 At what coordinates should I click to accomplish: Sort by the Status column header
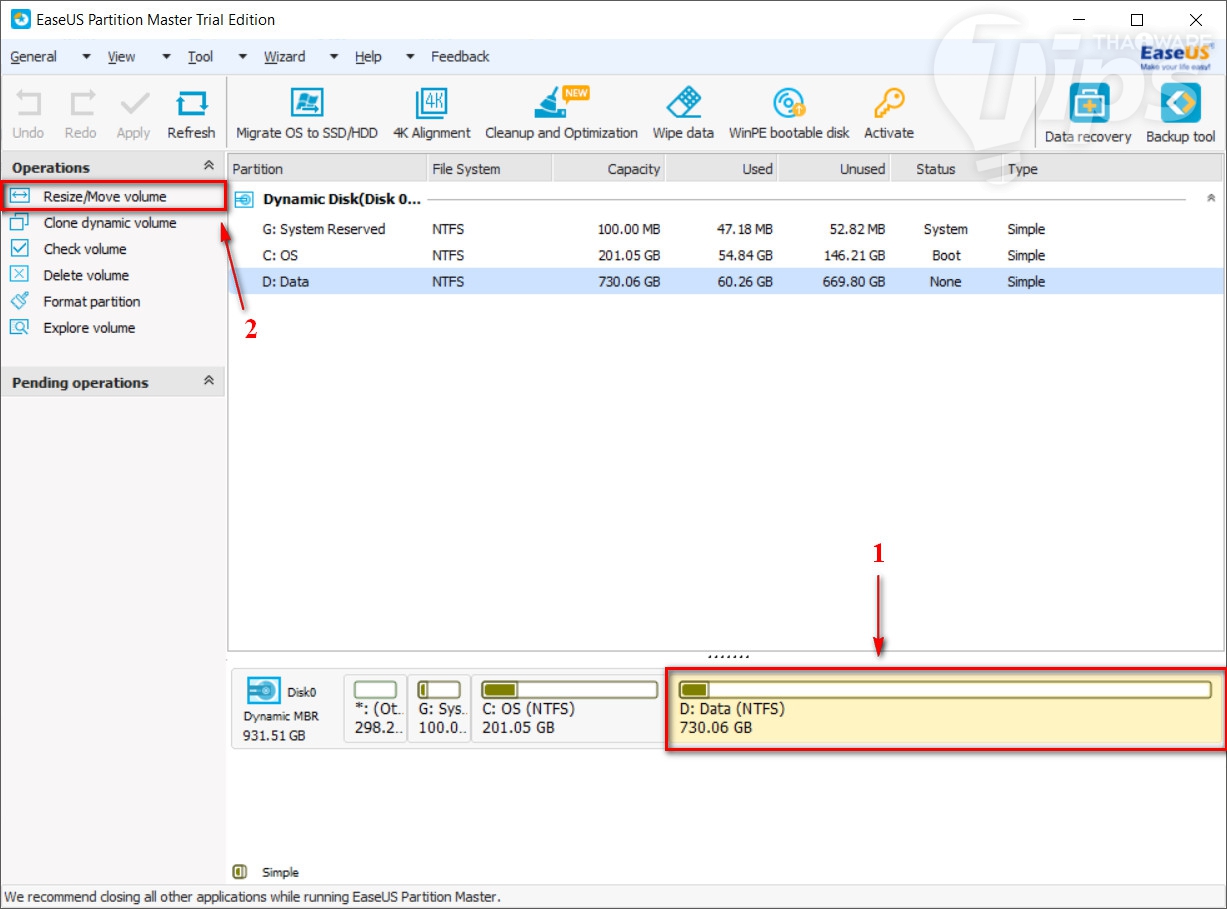pyautogui.click(x=945, y=169)
